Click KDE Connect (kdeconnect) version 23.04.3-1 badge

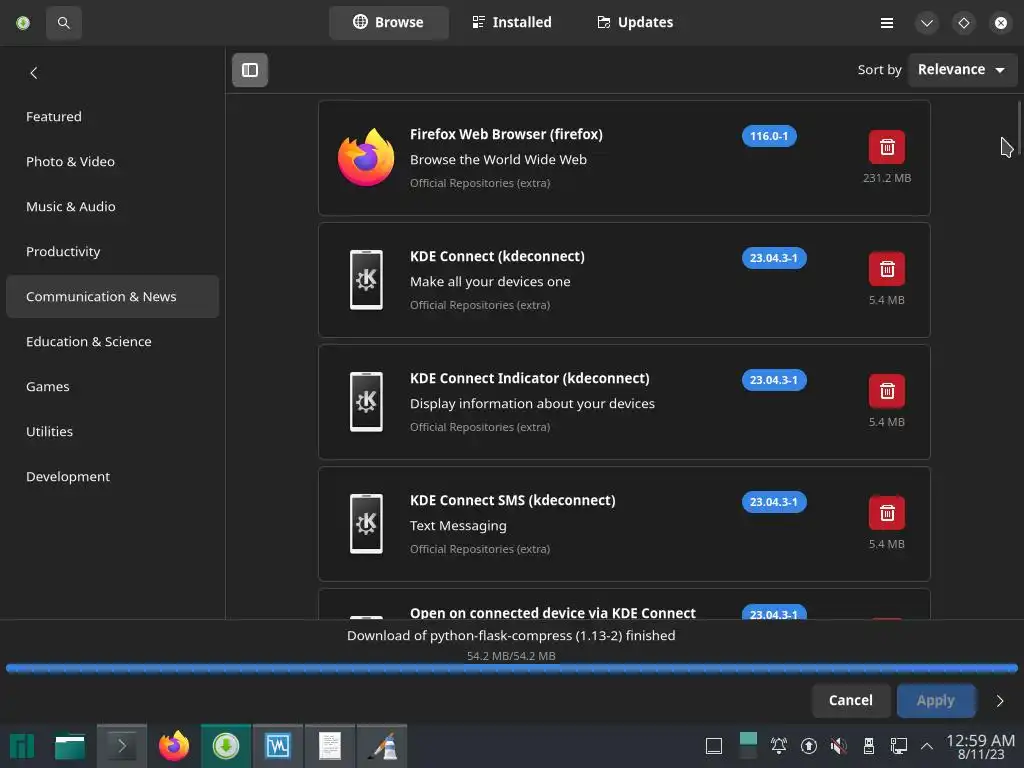[x=774, y=258]
